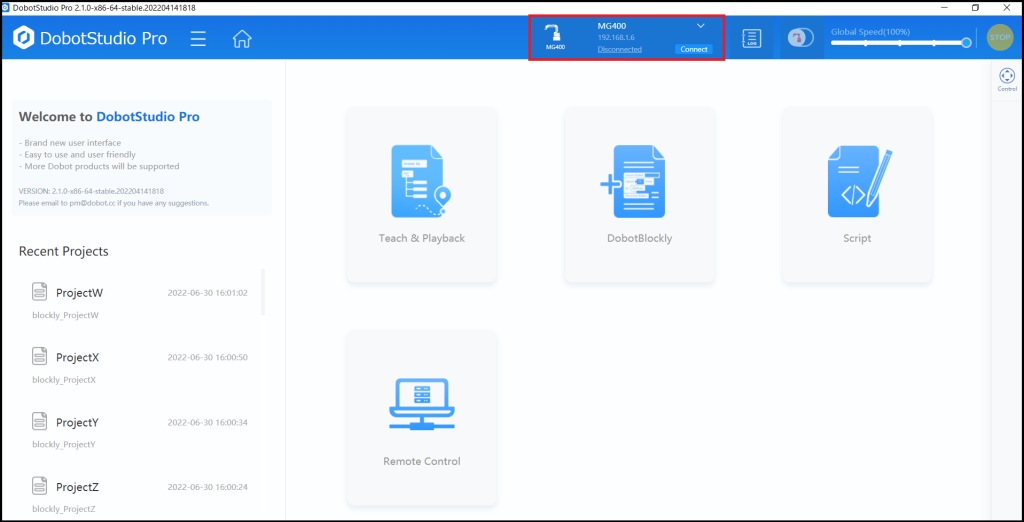Image resolution: width=1024 pixels, height=522 pixels.
Task: Open the DobotBlockly module
Action: (639, 195)
